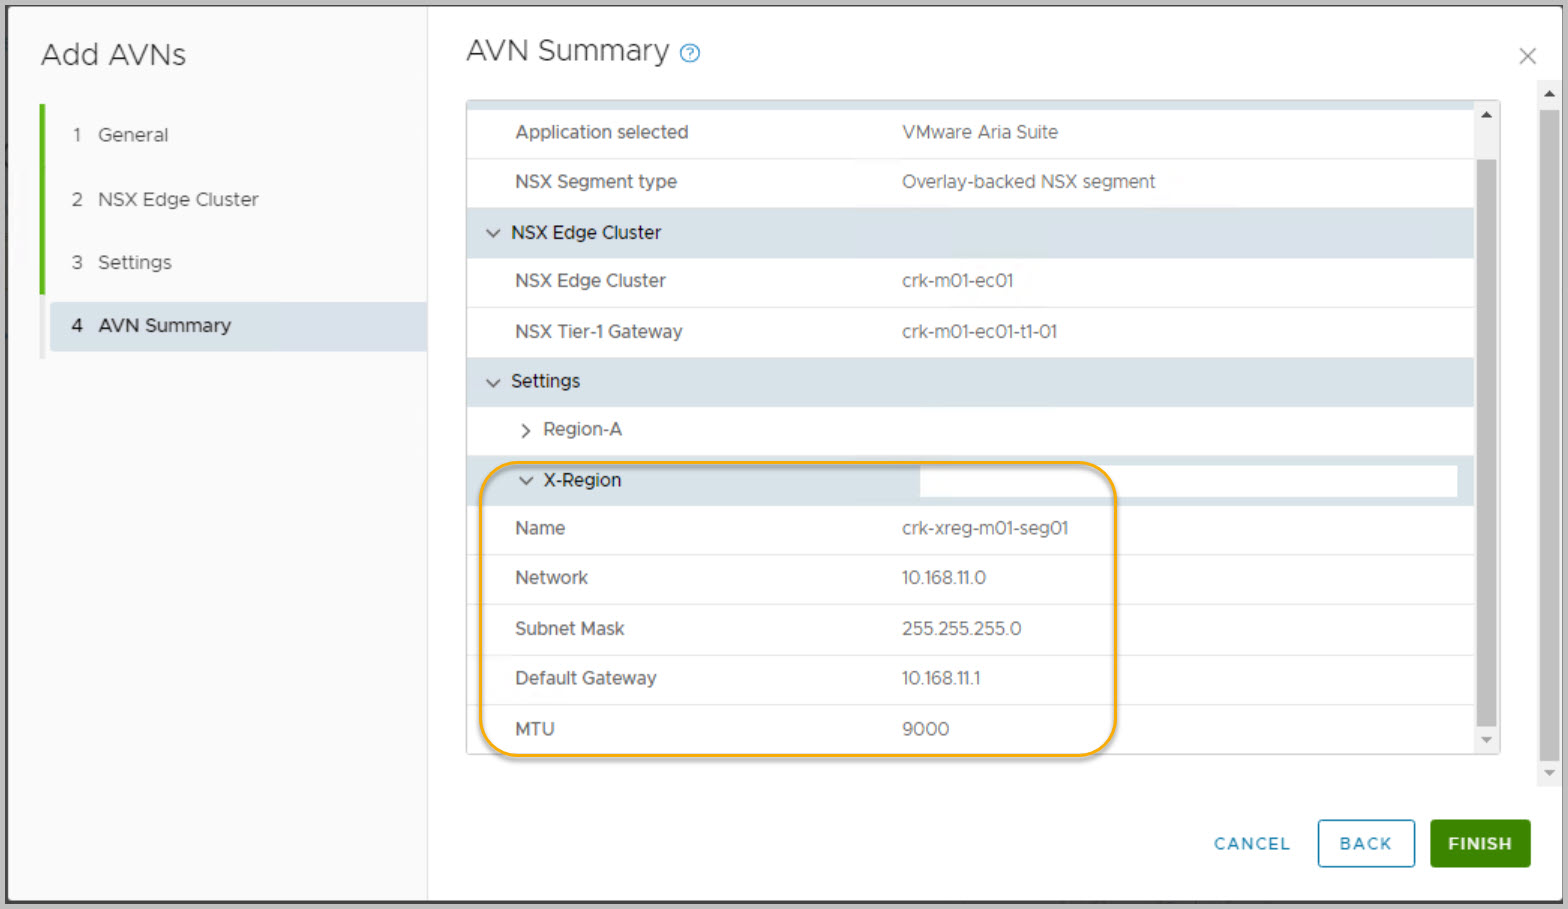Viewport: 1568px width, 909px height.
Task: Collapse the Settings section chevron
Action: 493,382
